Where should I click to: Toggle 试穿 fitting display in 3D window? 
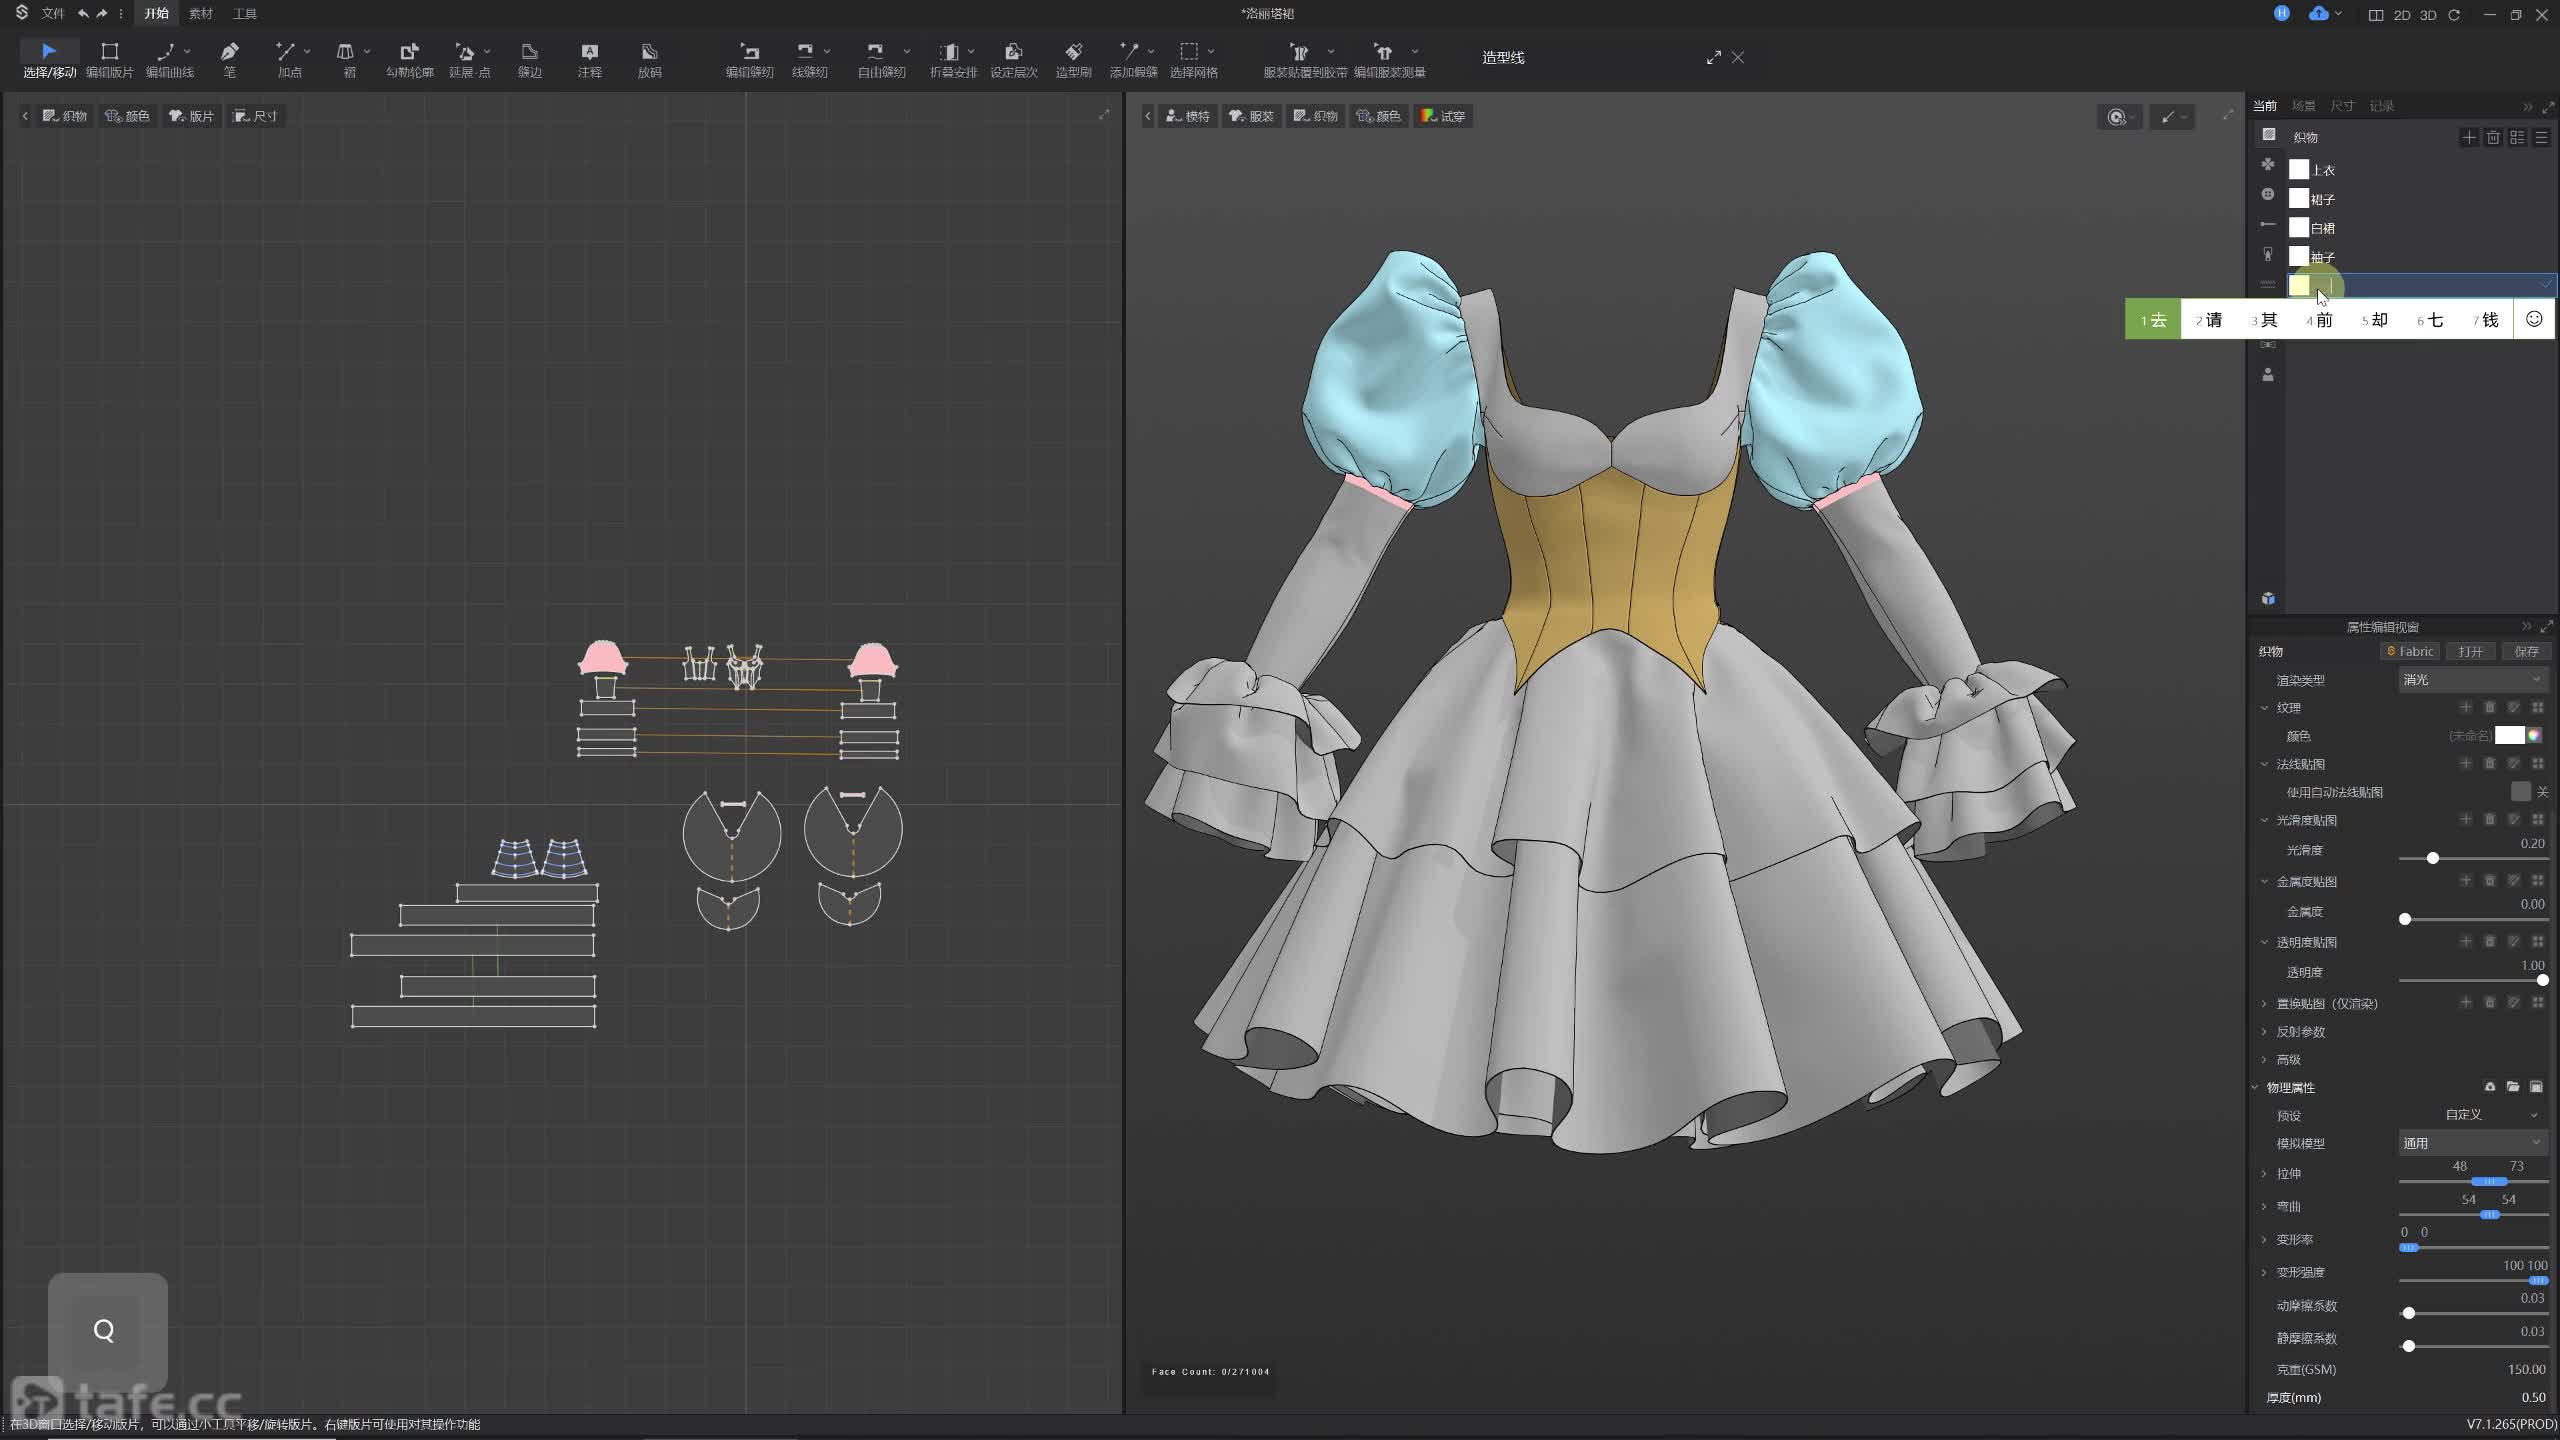[1442, 116]
